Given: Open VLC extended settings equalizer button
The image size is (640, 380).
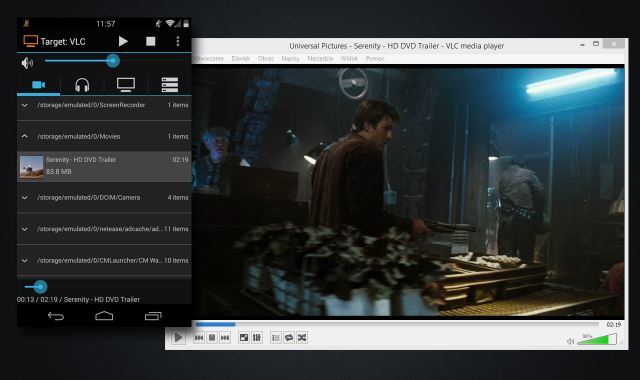Looking at the screenshot, I should pyautogui.click(x=257, y=338).
